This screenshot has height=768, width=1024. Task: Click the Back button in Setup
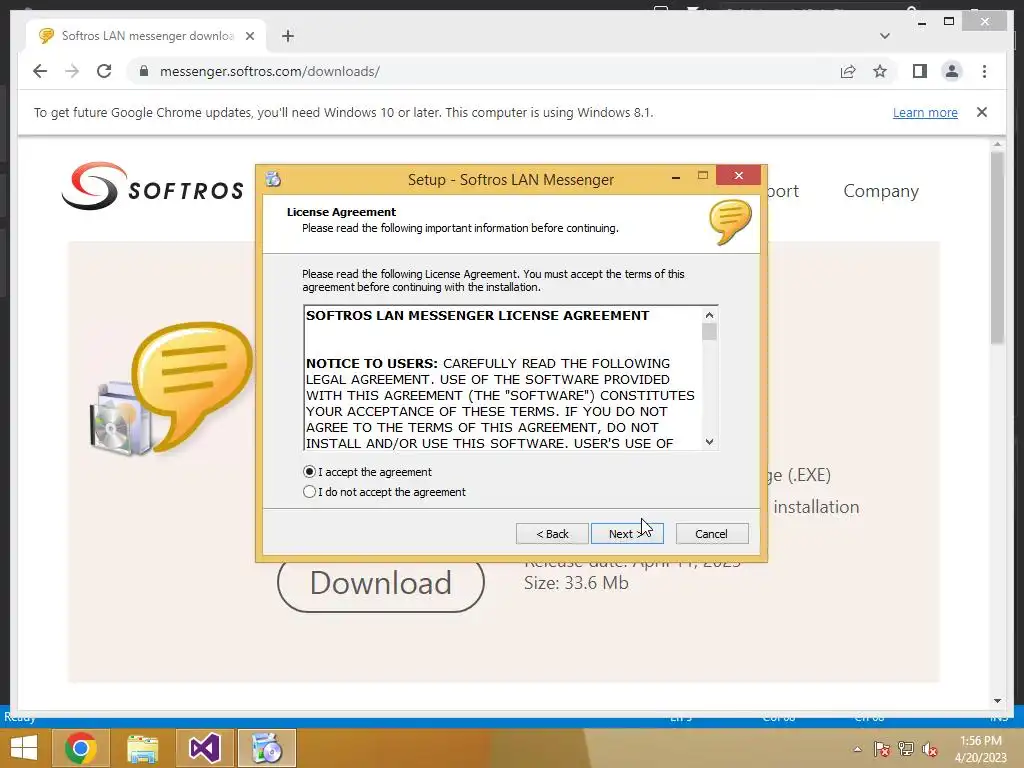(552, 534)
